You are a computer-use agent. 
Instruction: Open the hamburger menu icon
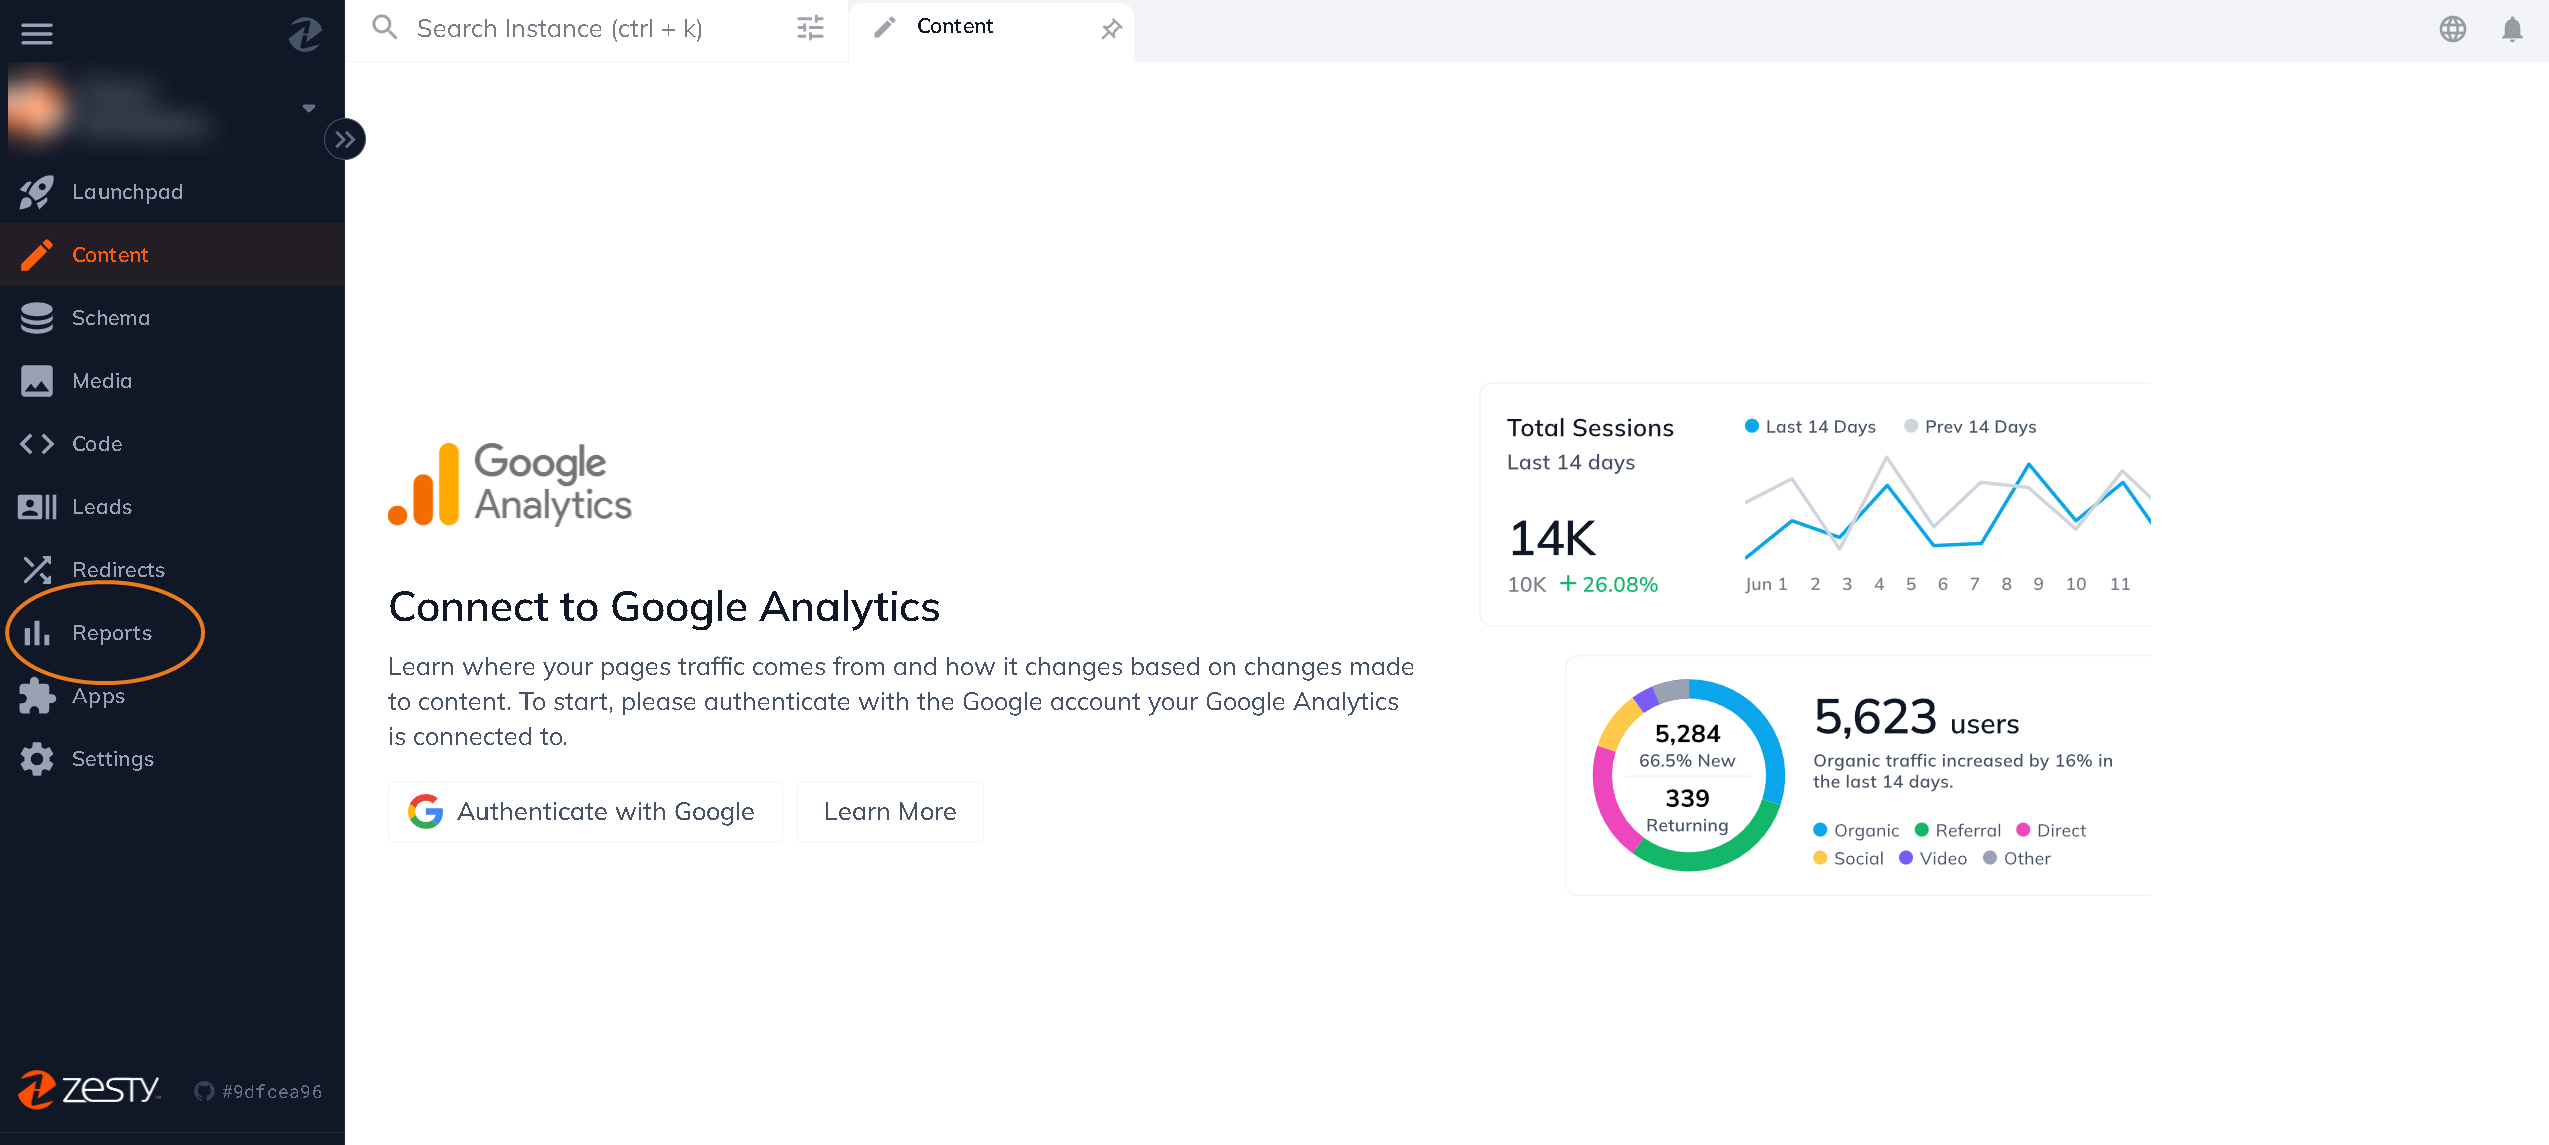[37, 34]
